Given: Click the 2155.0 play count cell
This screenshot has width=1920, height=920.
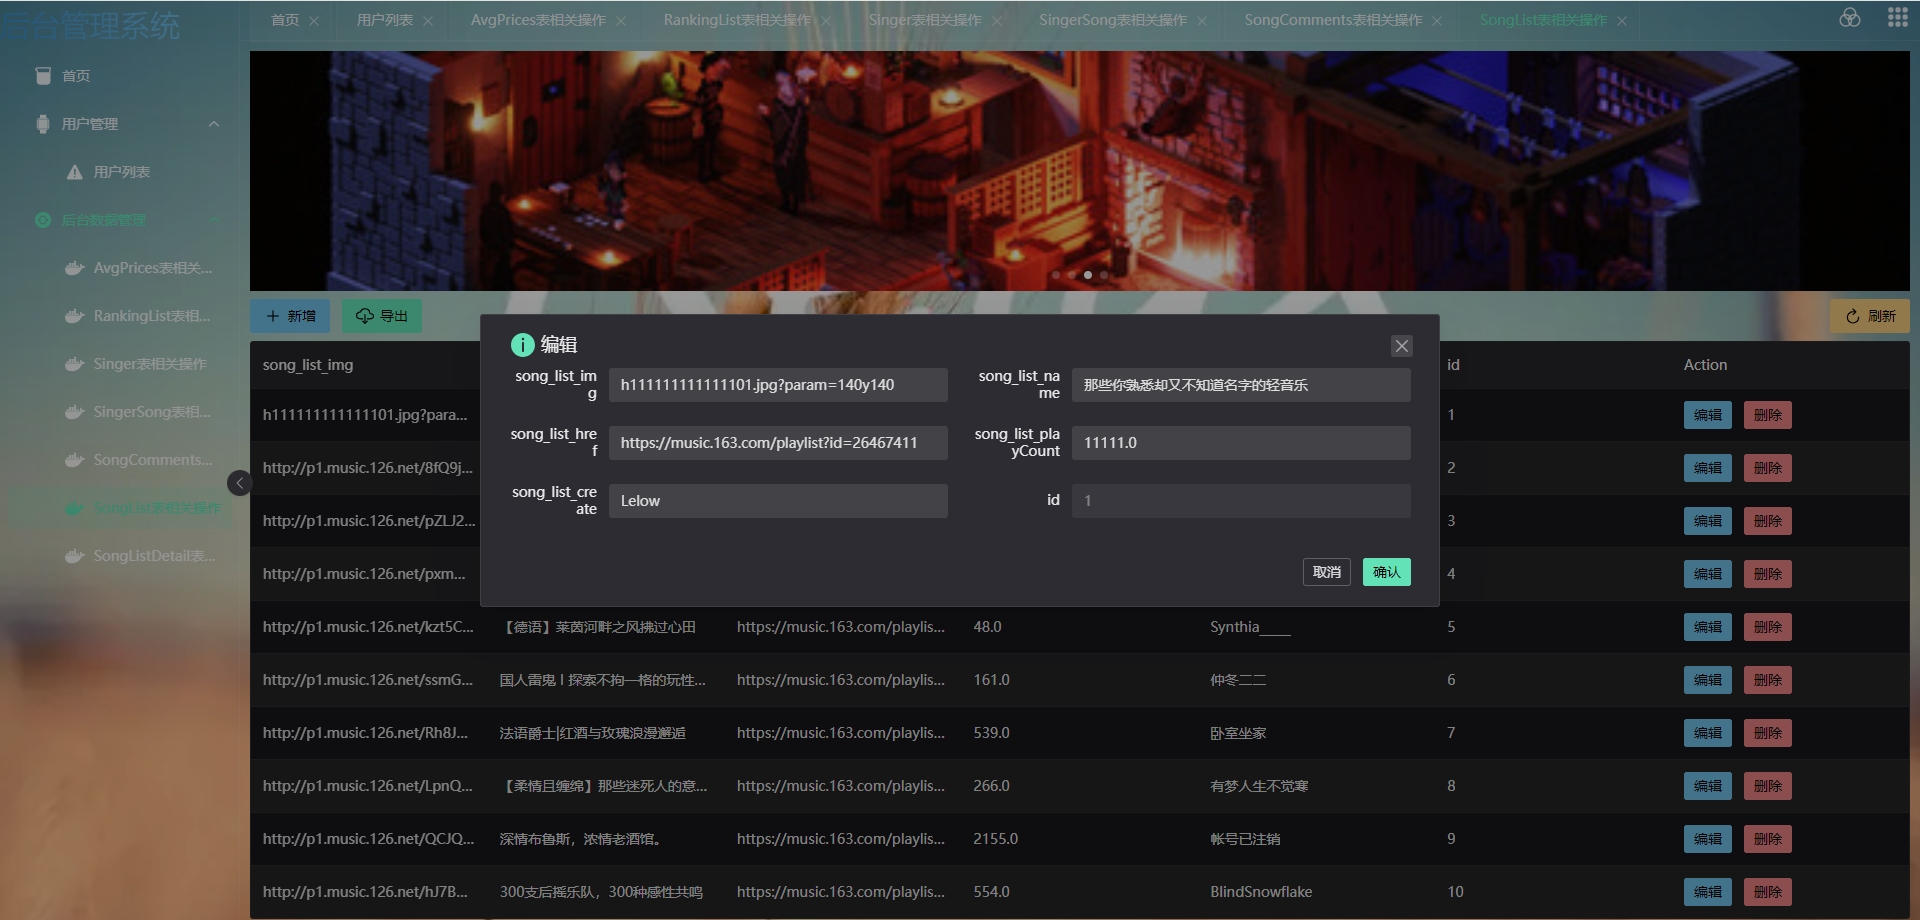Looking at the screenshot, I should [995, 839].
